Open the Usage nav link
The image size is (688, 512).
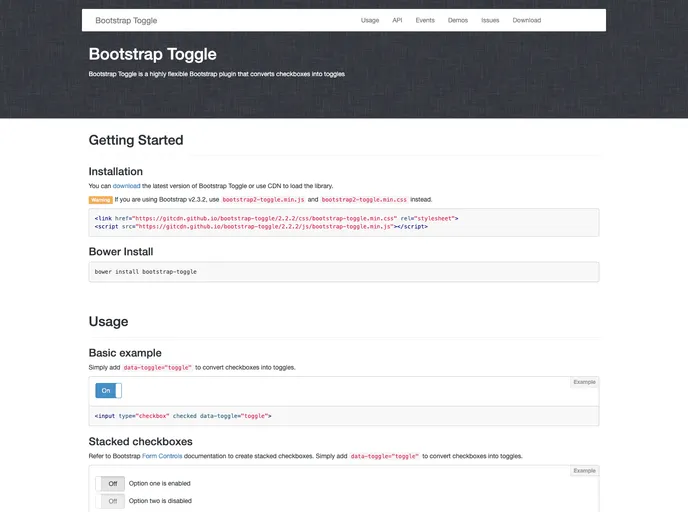369,20
